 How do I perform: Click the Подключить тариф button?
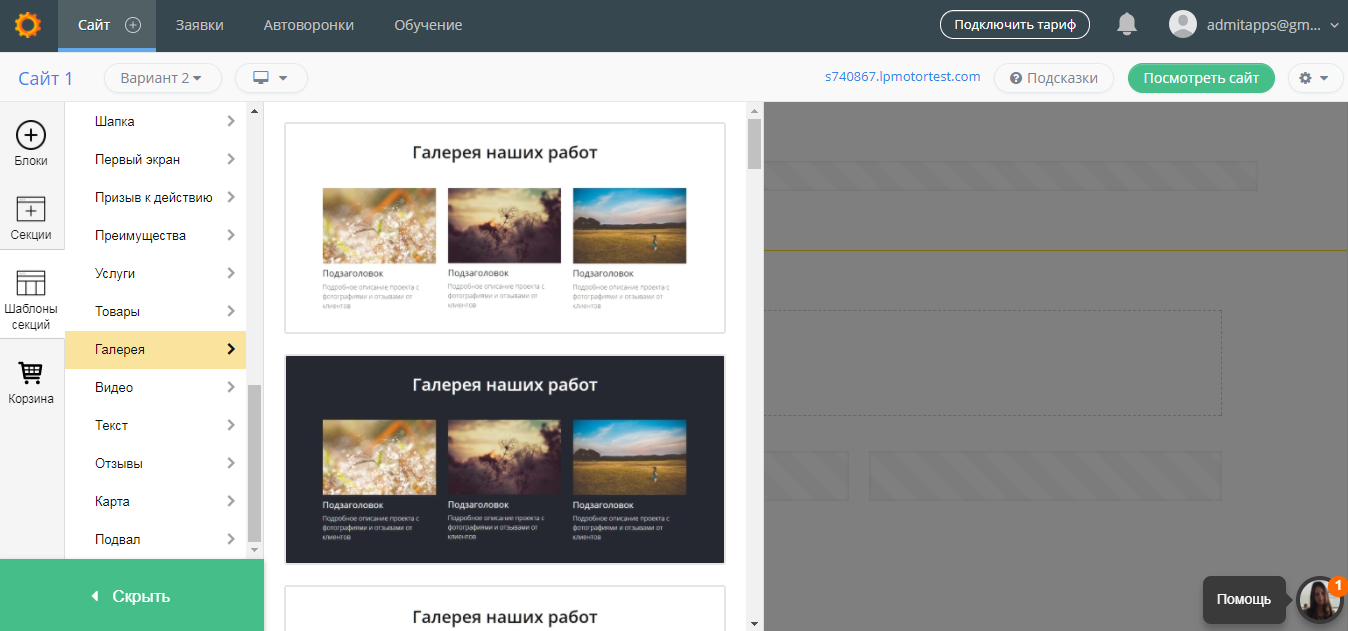click(1014, 24)
